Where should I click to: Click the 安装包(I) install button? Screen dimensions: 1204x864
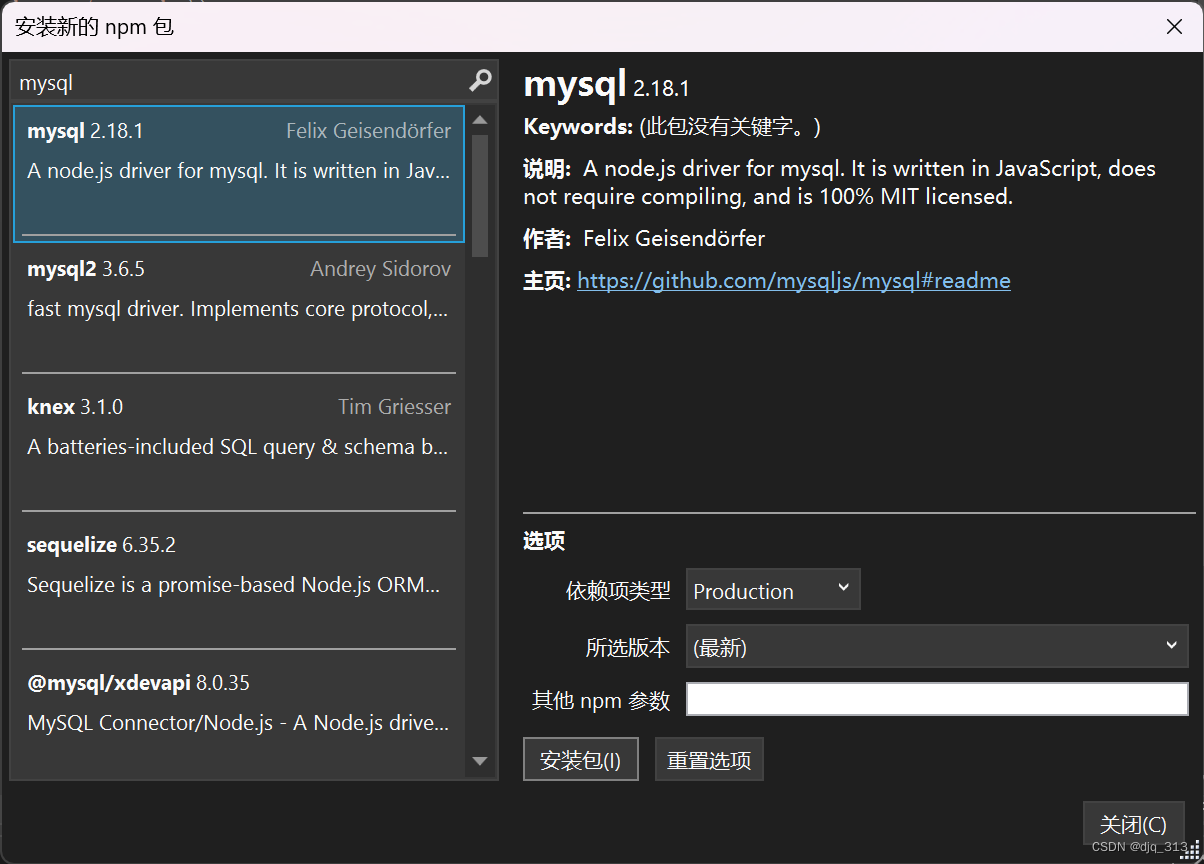click(580, 760)
